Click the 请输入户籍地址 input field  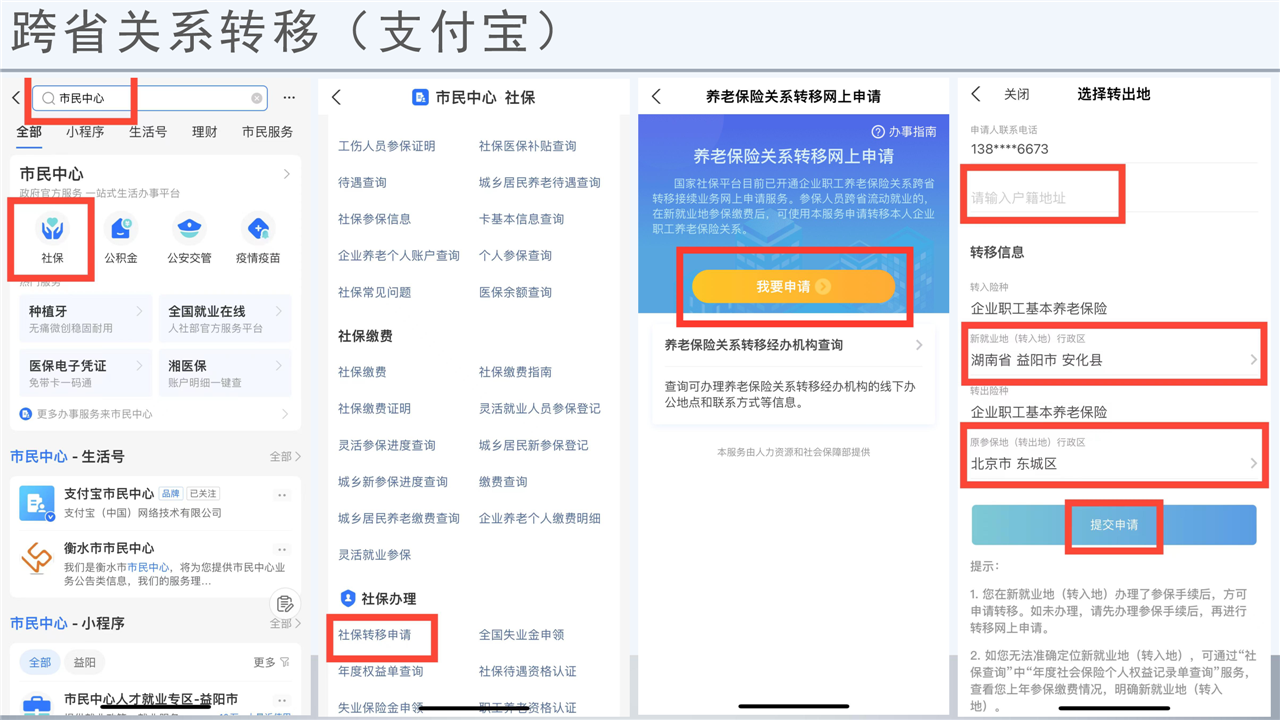[x=1045, y=198]
